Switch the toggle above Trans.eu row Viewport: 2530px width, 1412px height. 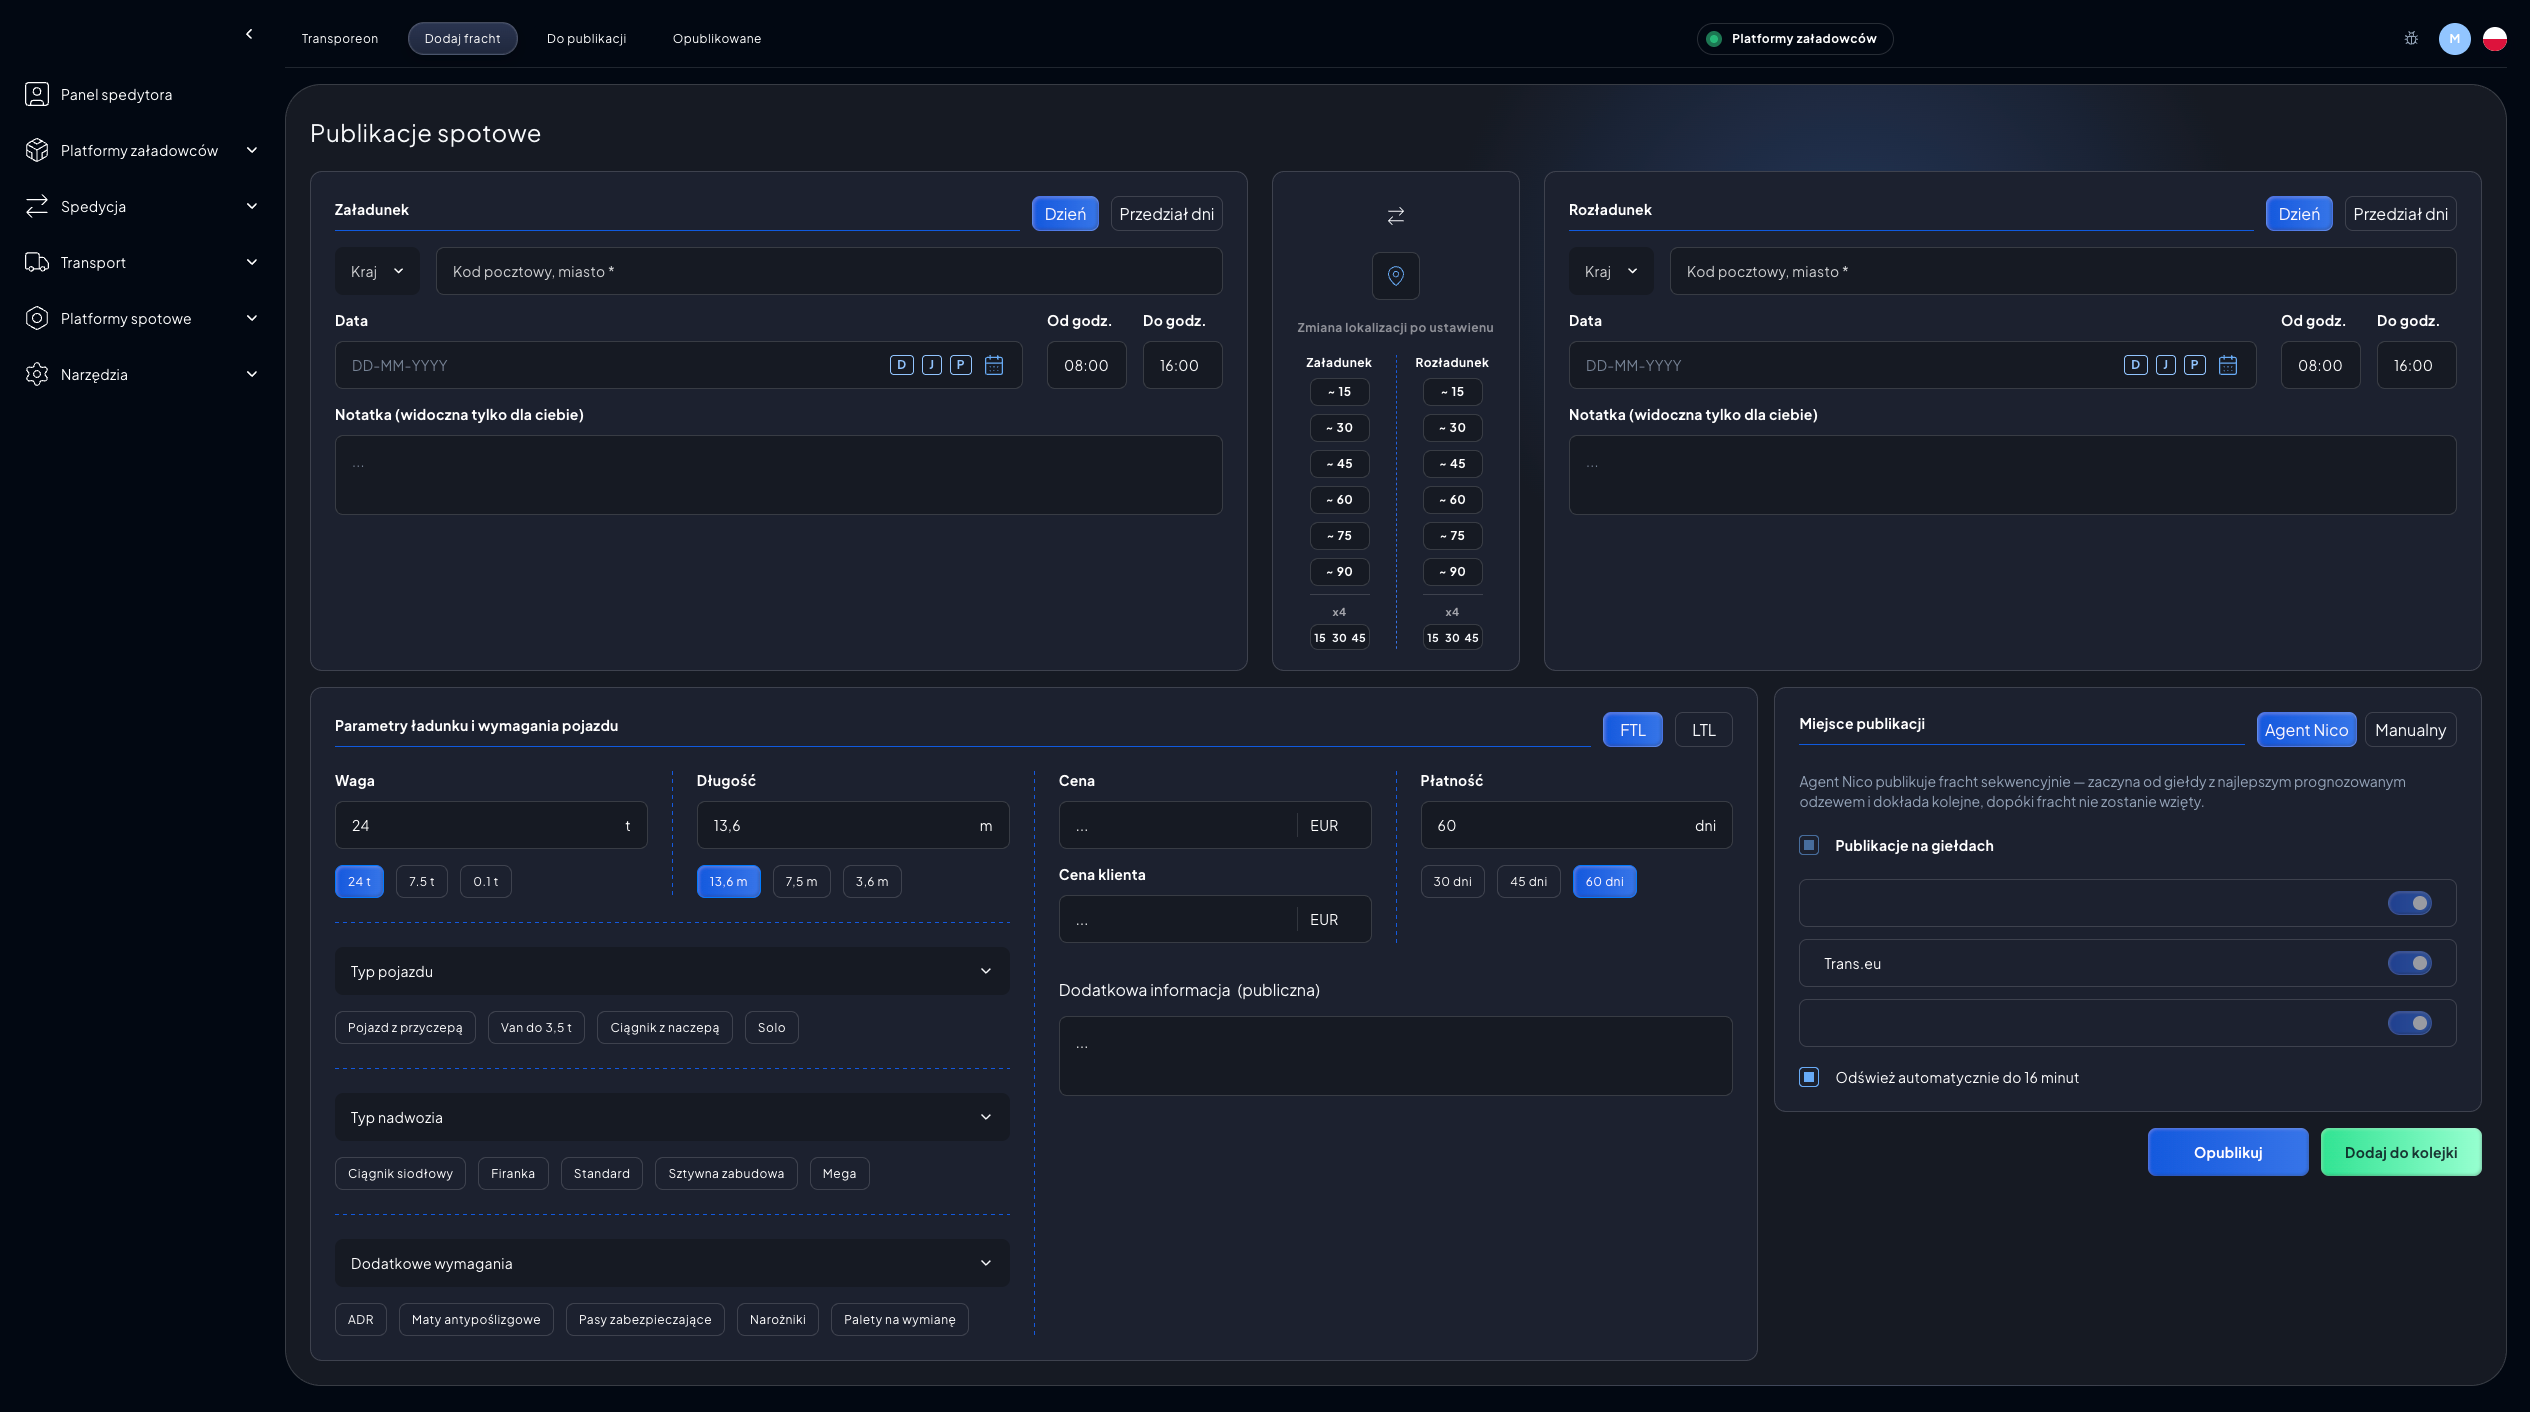[x=2410, y=903]
